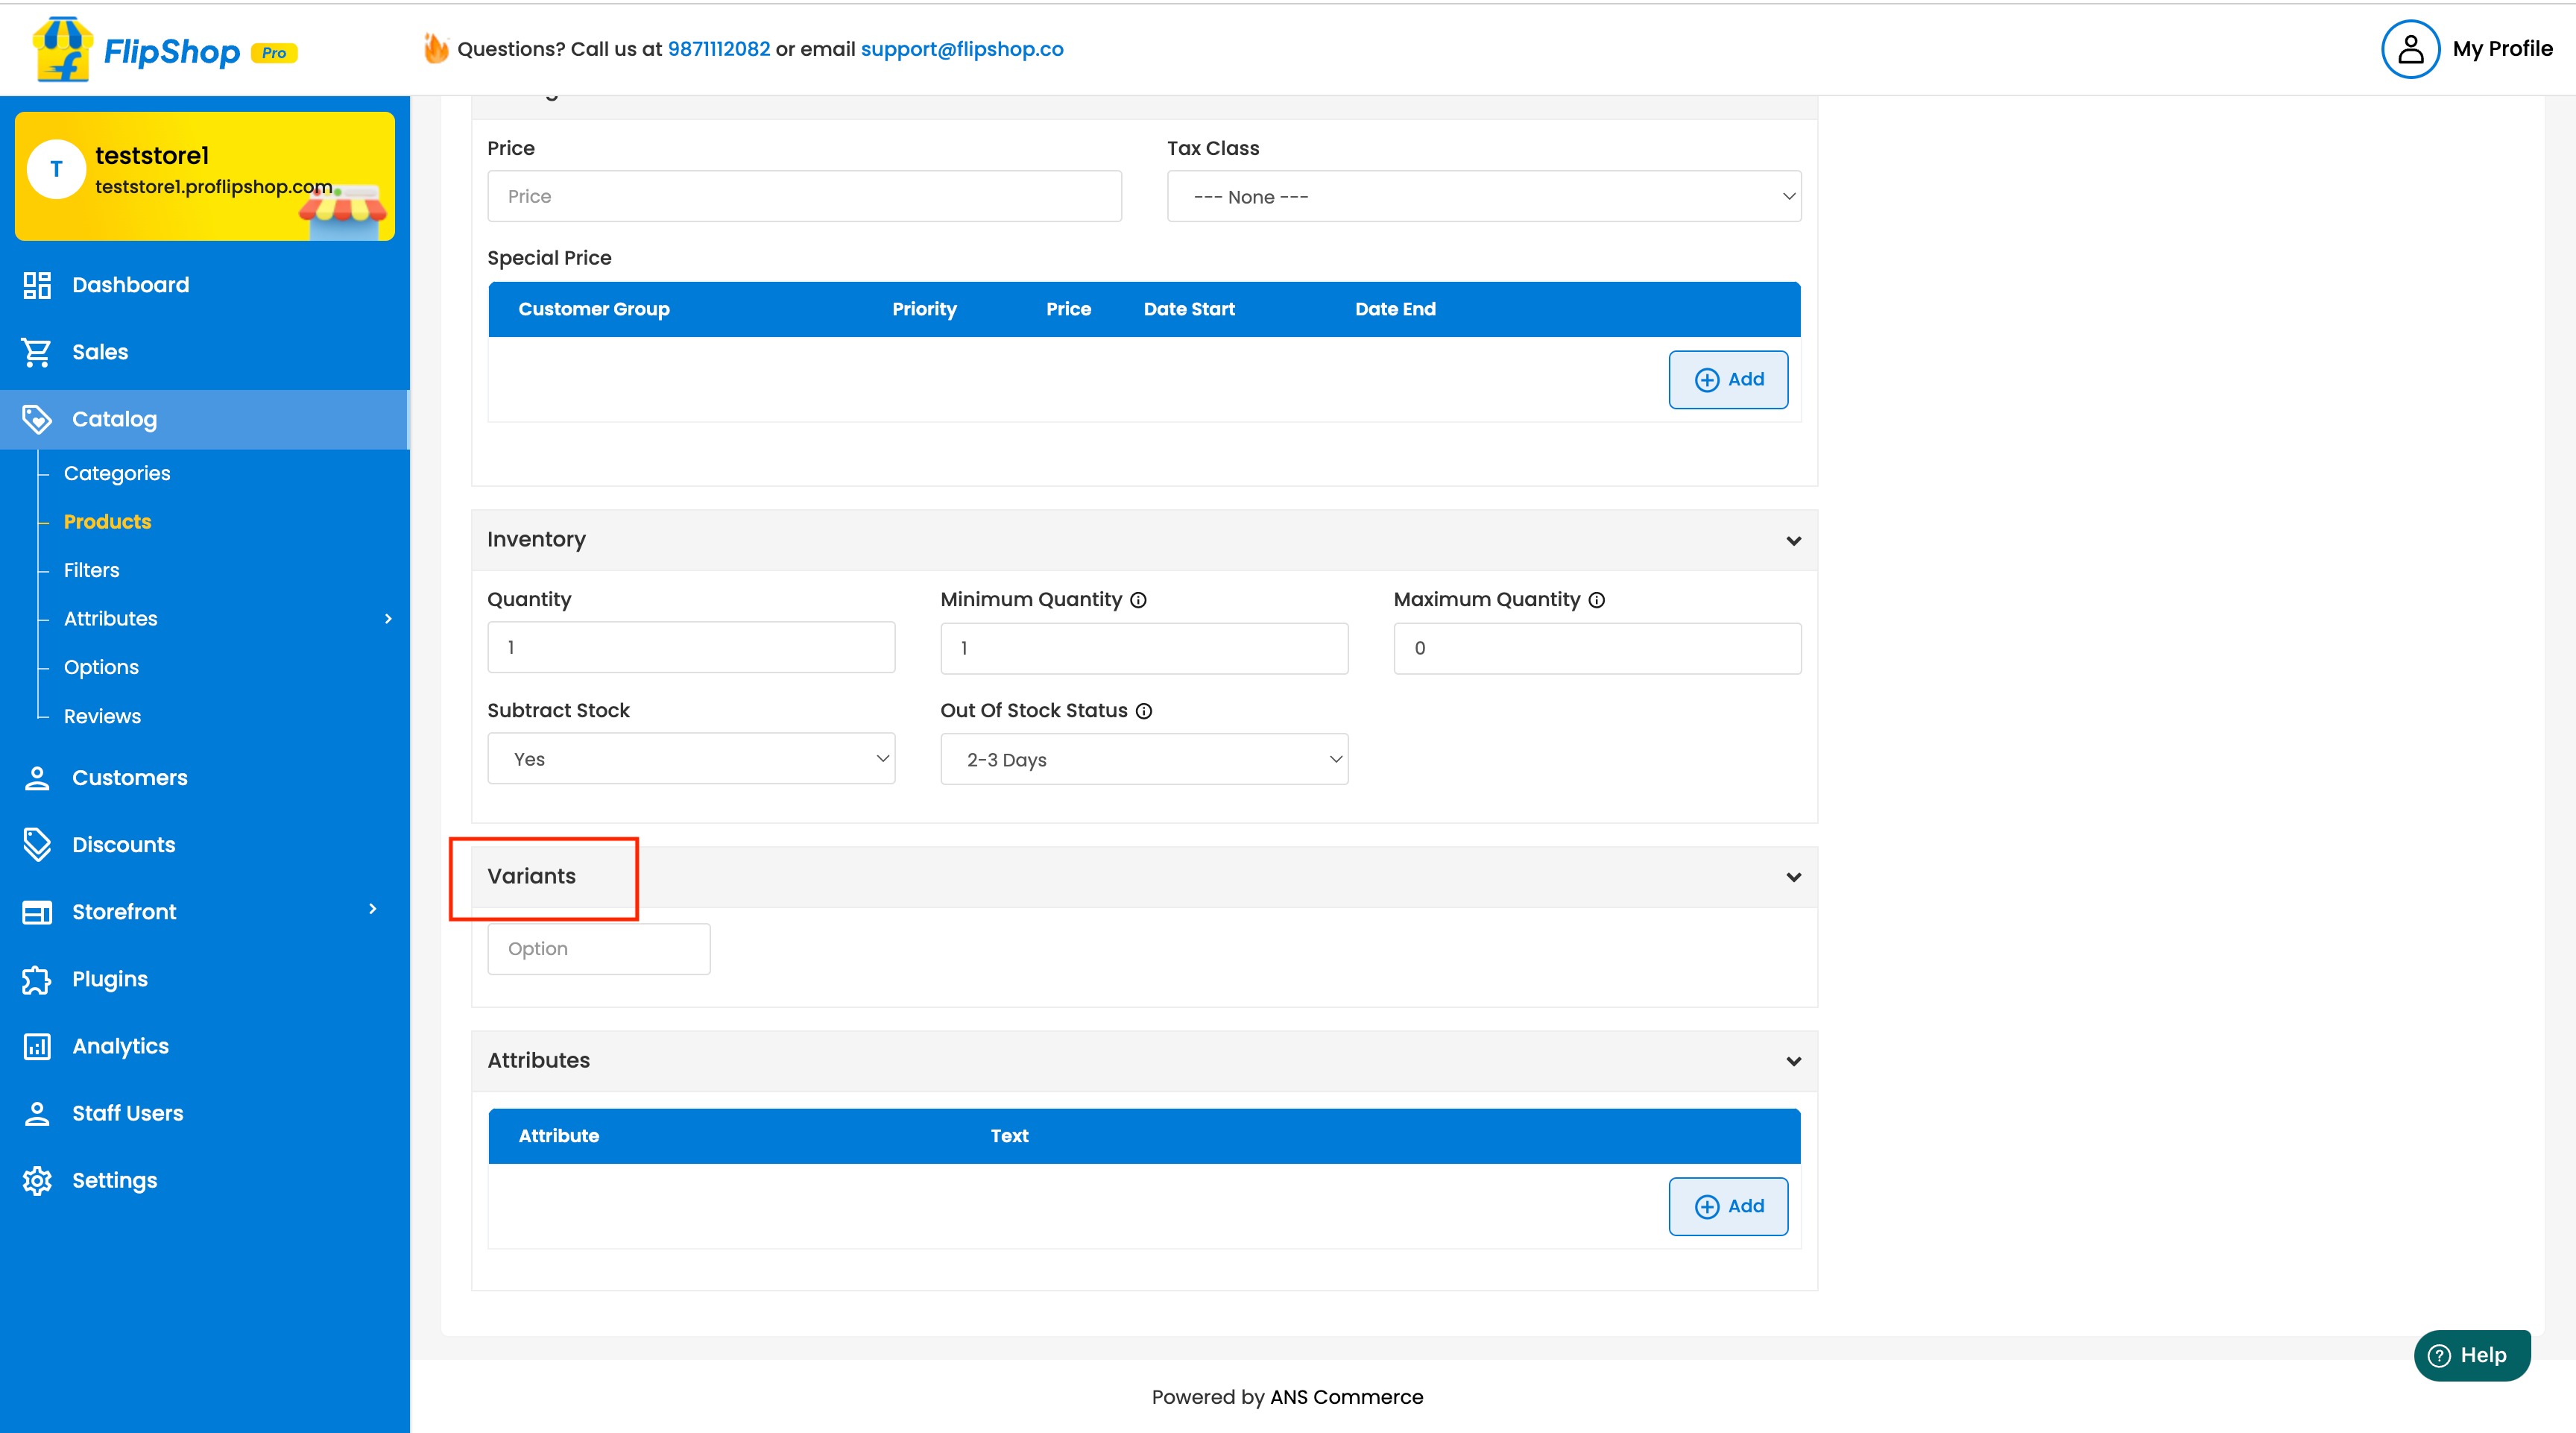
Task: Open the Subtract Stock dropdown
Action: click(691, 759)
